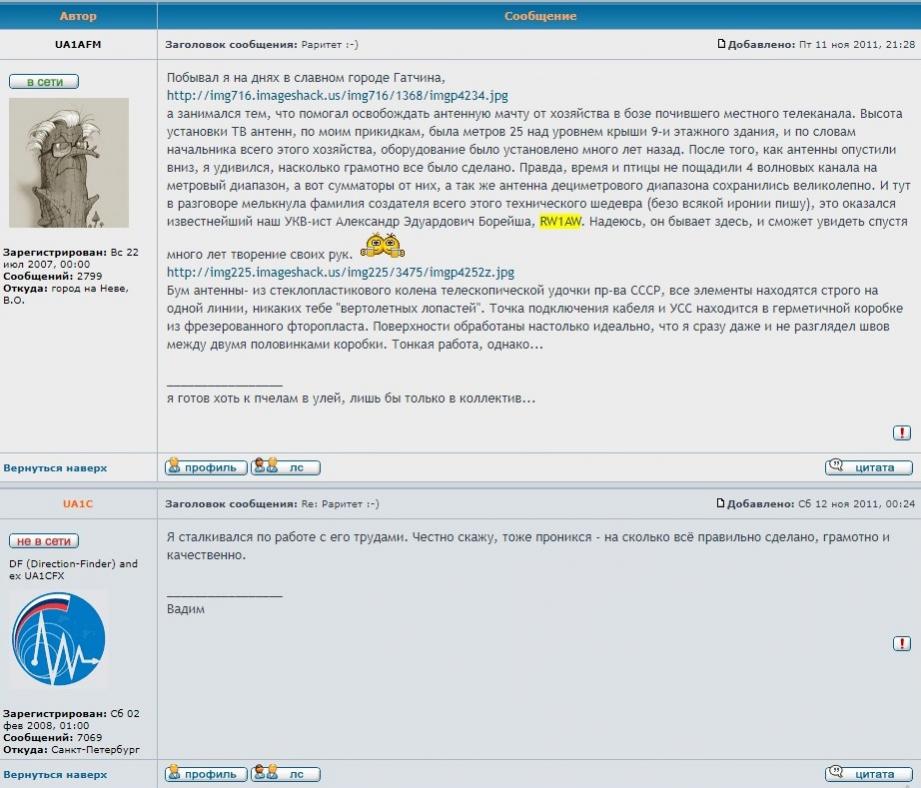The height and width of the screenshot is (788, 921).
Task: Click the post icon beside UA1C's date
Action: pos(720,504)
